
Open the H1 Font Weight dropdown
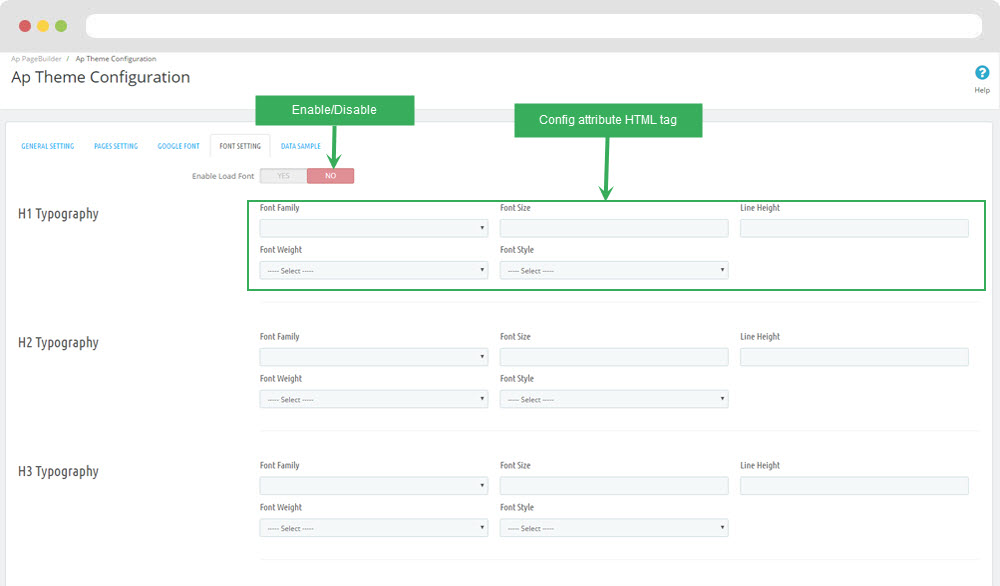(x=373, y=270)
